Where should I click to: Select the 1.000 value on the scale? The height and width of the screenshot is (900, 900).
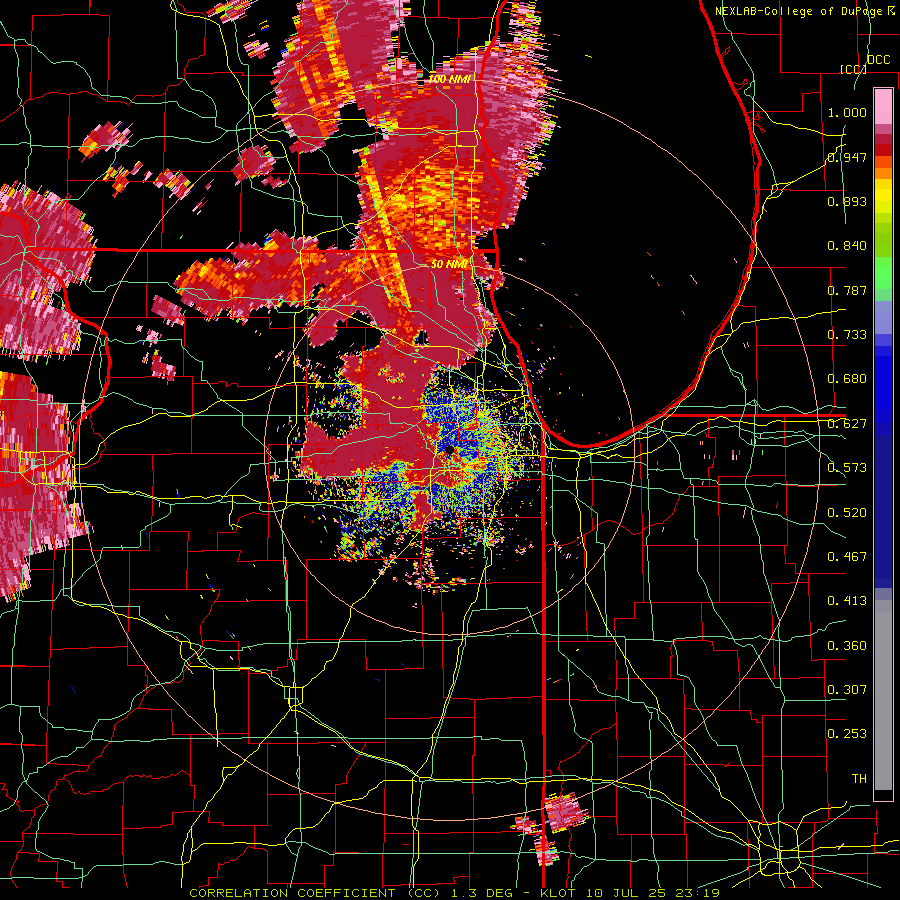click(847, 112)
